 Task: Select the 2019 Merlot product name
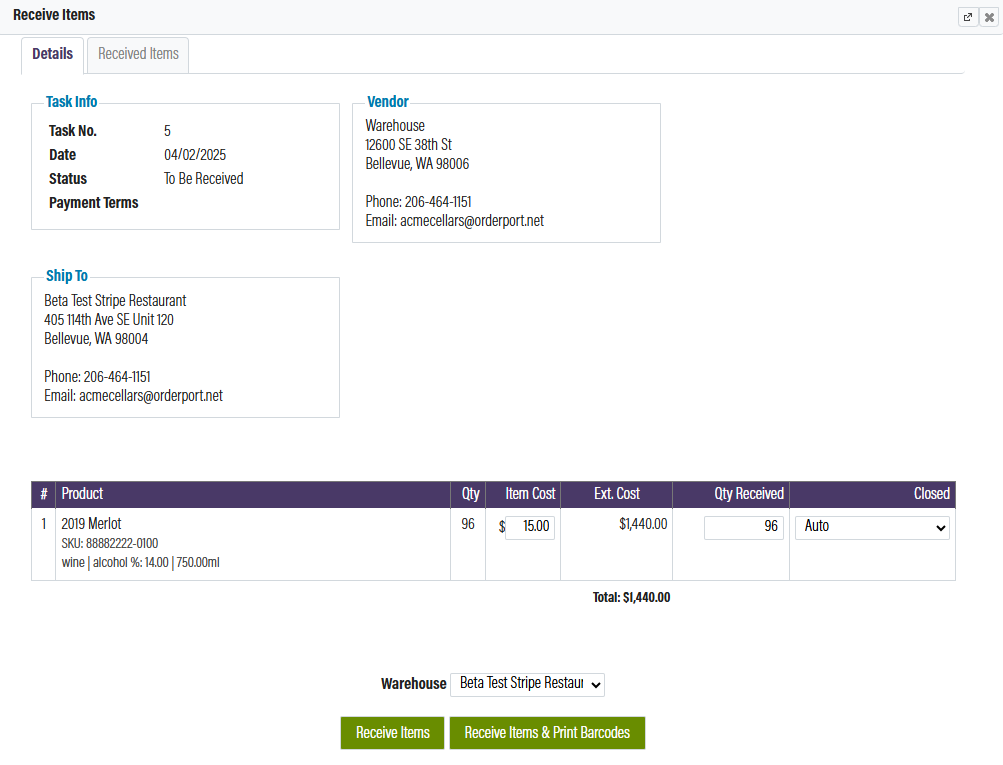pyautogui.click(x=91, y=524)
